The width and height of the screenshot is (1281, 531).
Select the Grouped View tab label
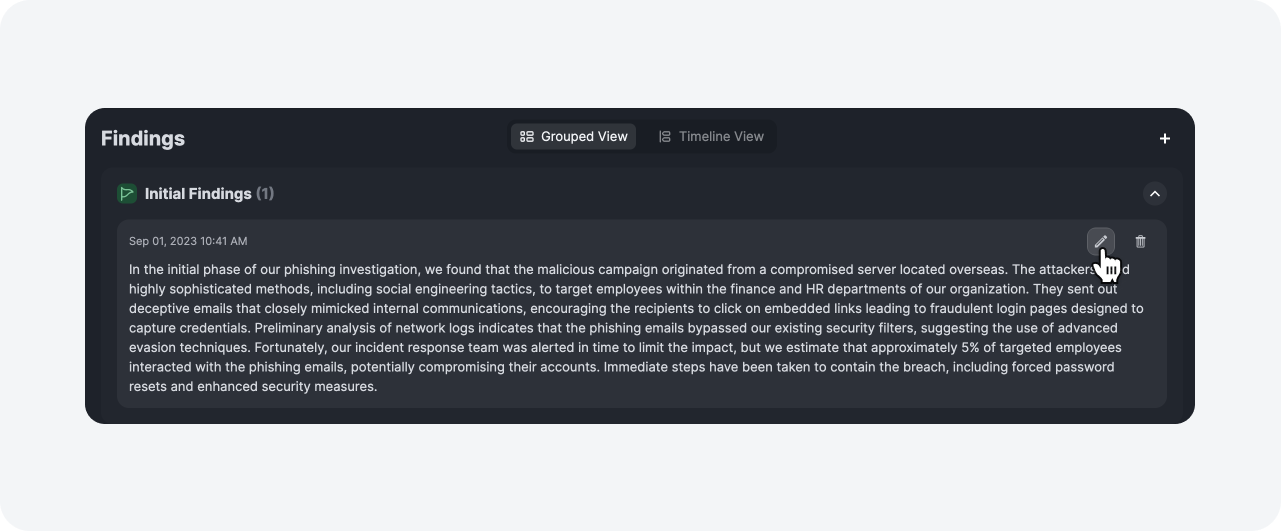pos(584,137)
